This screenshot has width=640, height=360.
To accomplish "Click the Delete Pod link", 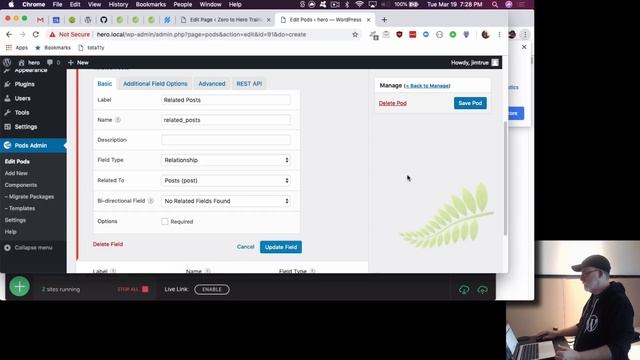I will click(x=393, y=103).
